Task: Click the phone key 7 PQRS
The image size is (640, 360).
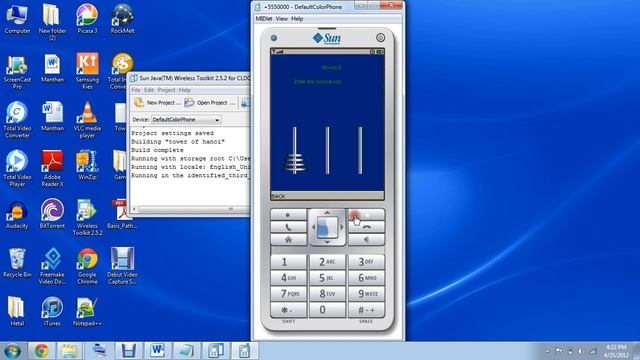Action: point(288,294)
